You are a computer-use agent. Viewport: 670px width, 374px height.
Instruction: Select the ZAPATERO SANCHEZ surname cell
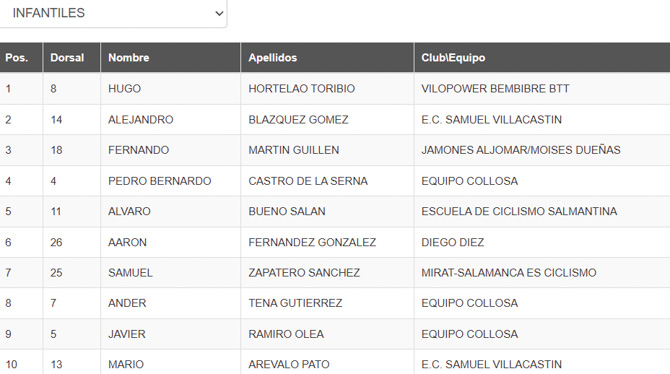point(327,273)
